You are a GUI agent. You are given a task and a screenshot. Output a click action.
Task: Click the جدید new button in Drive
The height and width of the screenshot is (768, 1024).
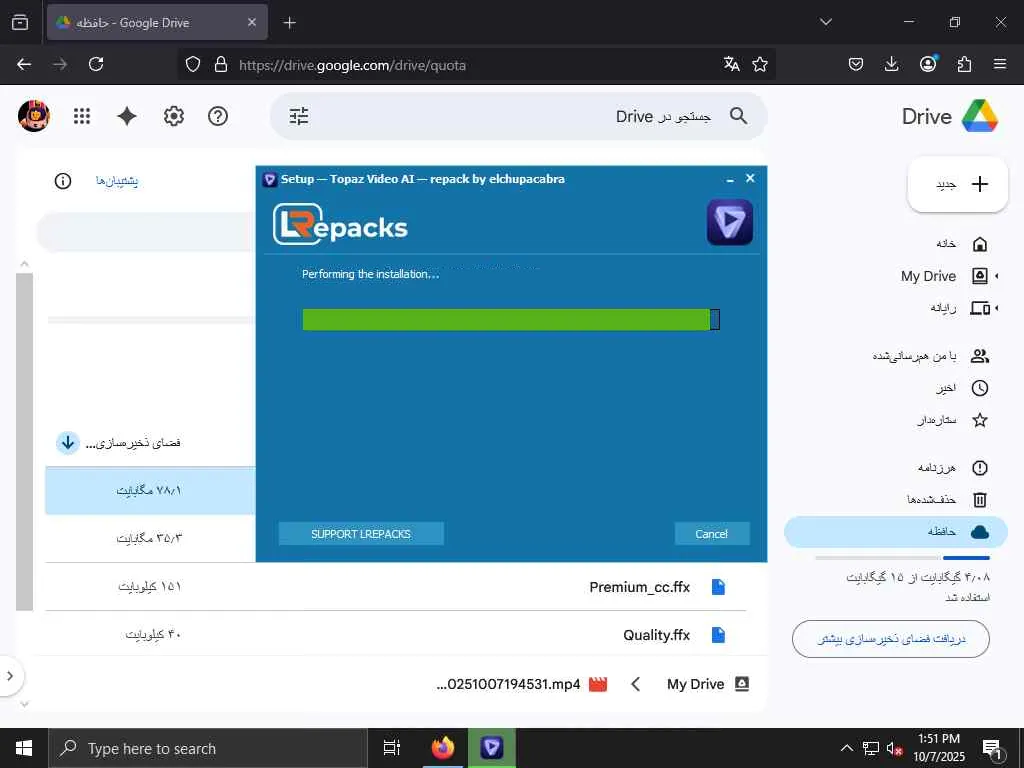point(957,184)
